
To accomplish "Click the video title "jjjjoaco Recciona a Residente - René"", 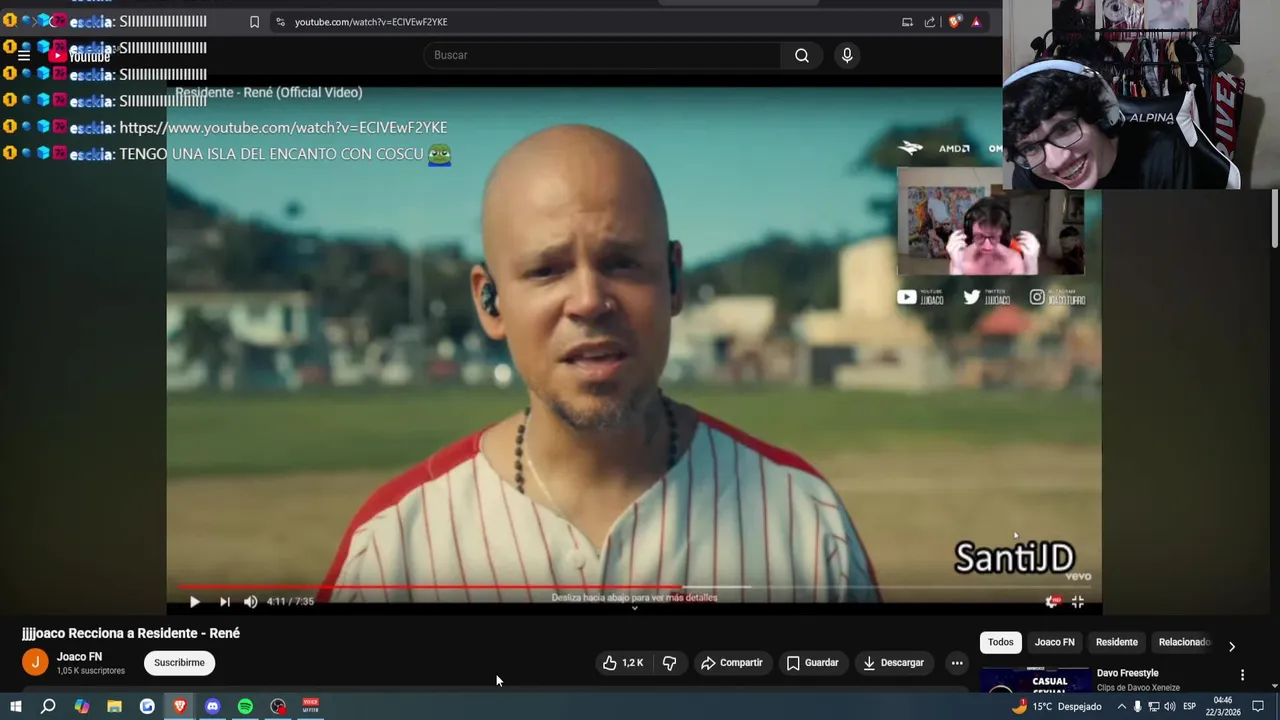I will click(131, 633).
